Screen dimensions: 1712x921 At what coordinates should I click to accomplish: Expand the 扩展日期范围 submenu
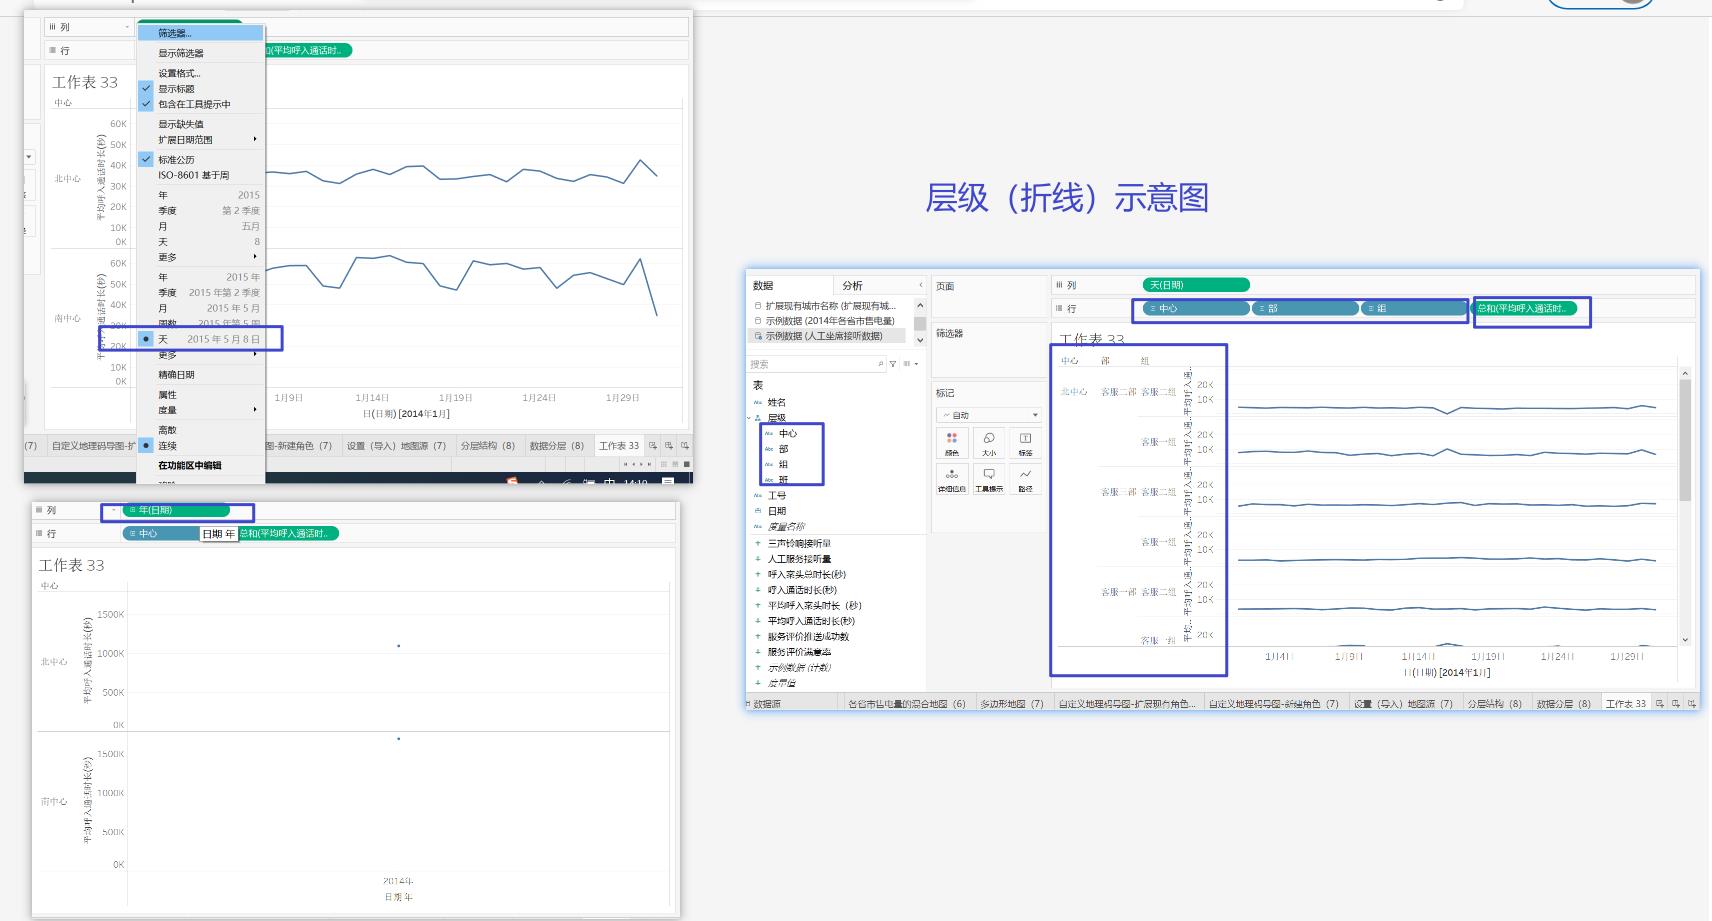pyautogui.click(x=201, y=140)
